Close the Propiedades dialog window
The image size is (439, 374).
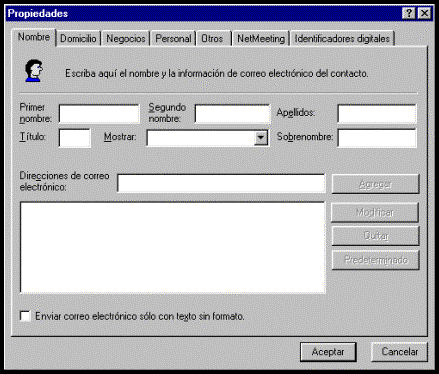[424, 13]
